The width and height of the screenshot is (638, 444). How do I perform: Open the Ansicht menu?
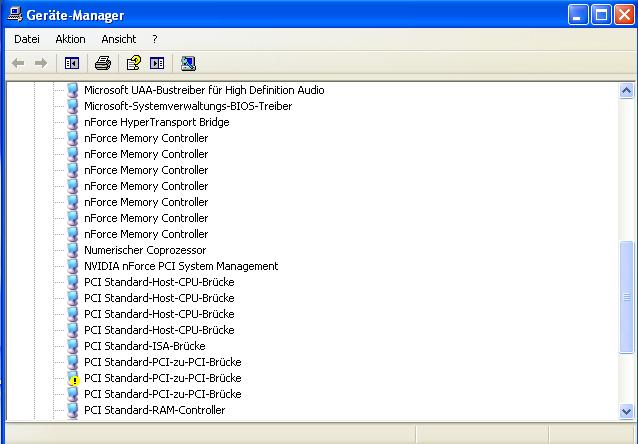click(x=119, y=39)
